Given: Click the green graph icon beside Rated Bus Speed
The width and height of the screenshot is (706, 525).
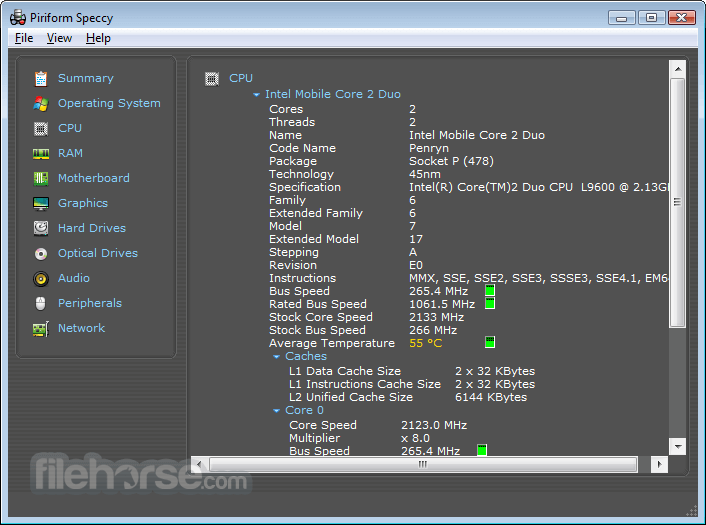Looking at the screenshot, I should (x=490, y=303).
